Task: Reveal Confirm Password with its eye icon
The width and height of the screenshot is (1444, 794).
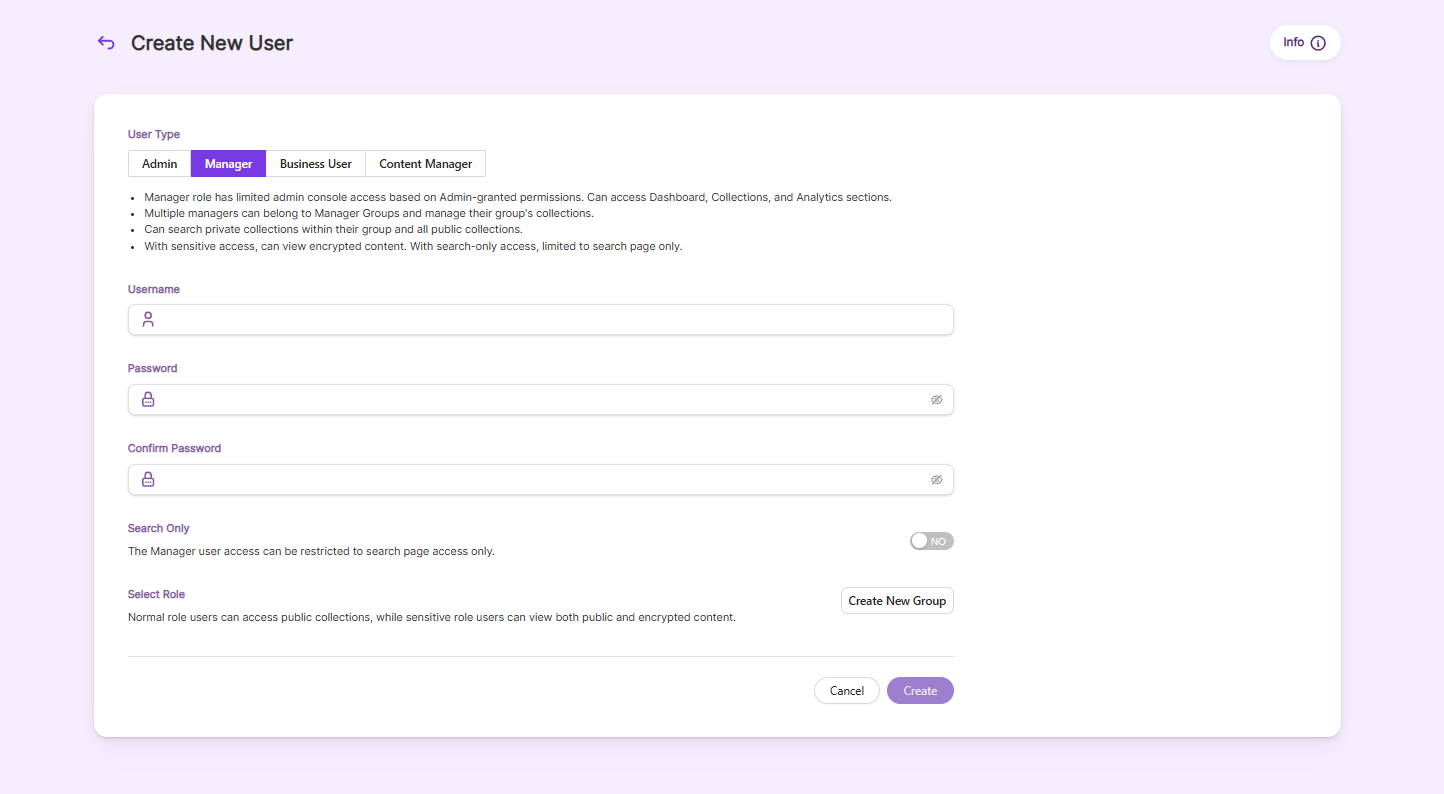Action: tap(937, 479)
